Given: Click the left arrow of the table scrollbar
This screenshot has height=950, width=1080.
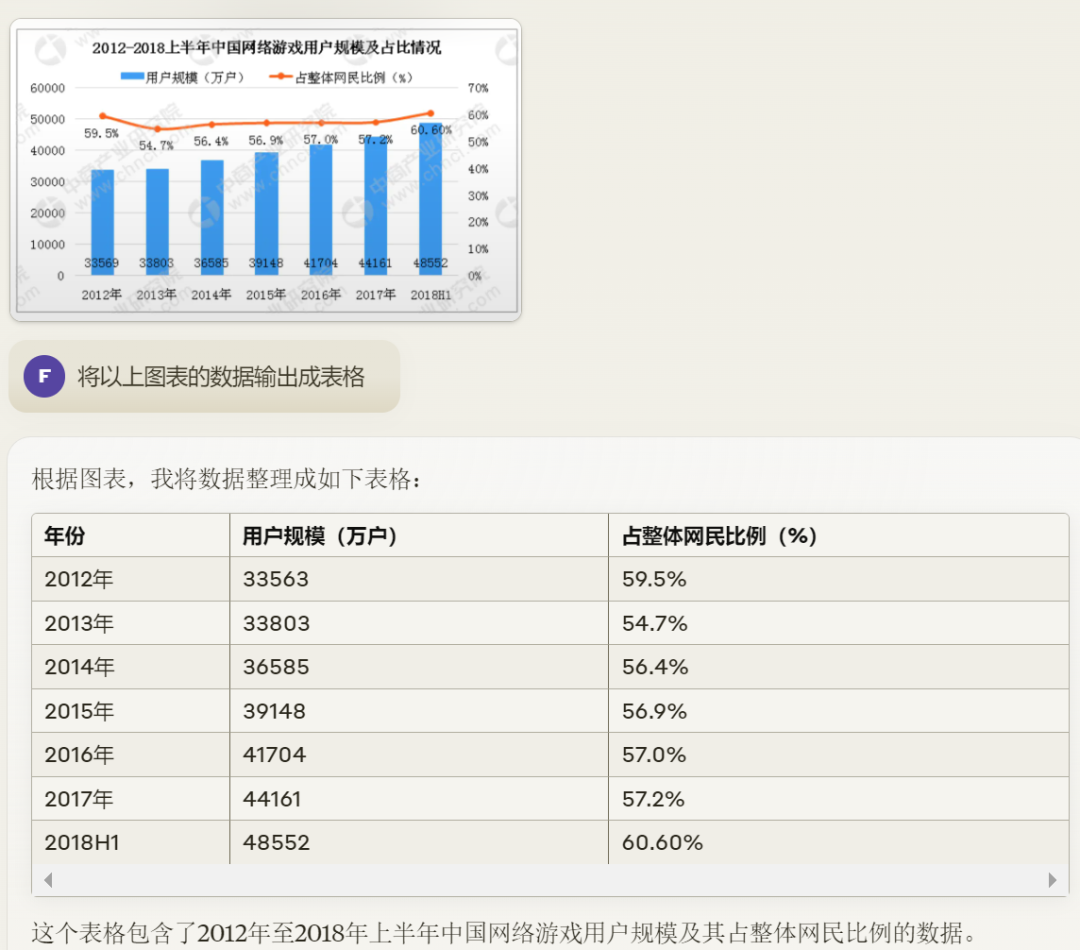Looking at the screenshot, I should click(46, 880).
